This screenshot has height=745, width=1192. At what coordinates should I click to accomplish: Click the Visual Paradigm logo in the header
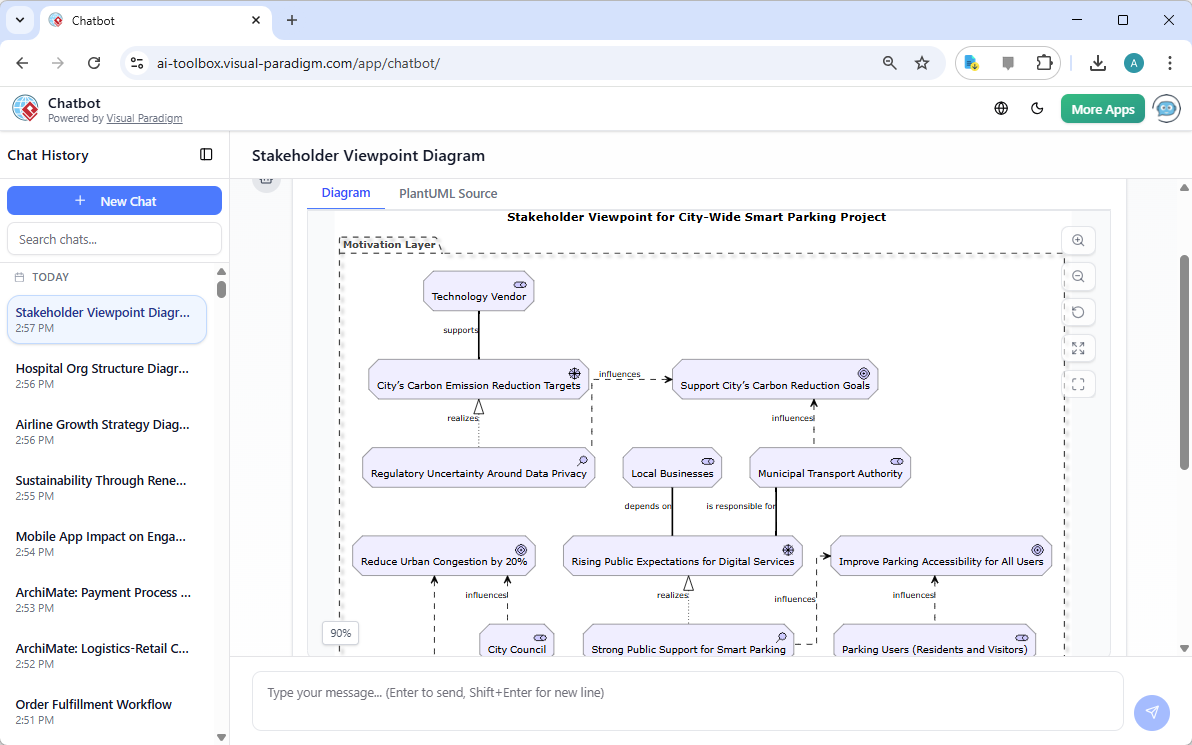[25, 108]
